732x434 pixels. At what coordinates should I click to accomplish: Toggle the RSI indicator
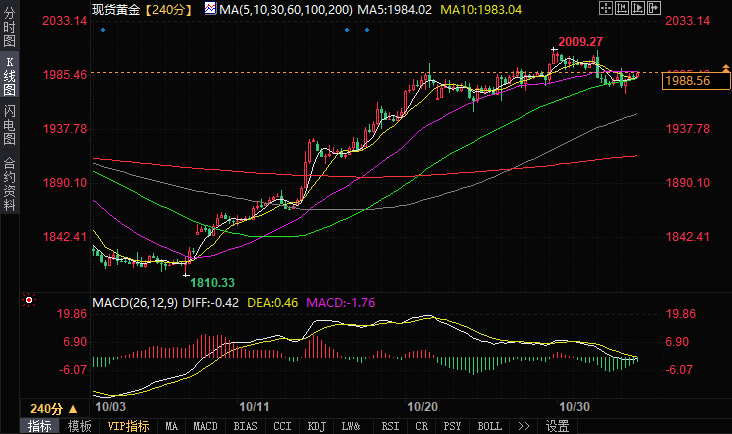click(x=389, y=426)
